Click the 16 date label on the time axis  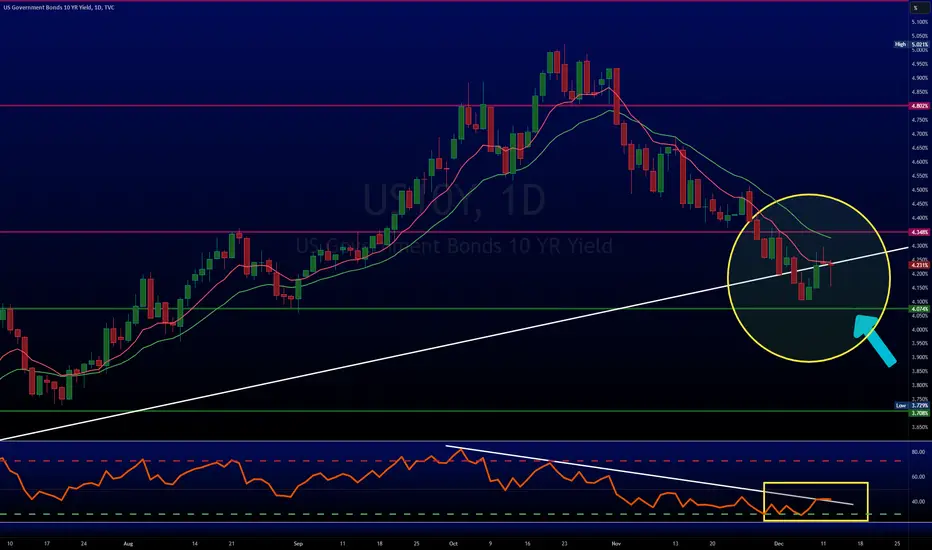[527, 543]
